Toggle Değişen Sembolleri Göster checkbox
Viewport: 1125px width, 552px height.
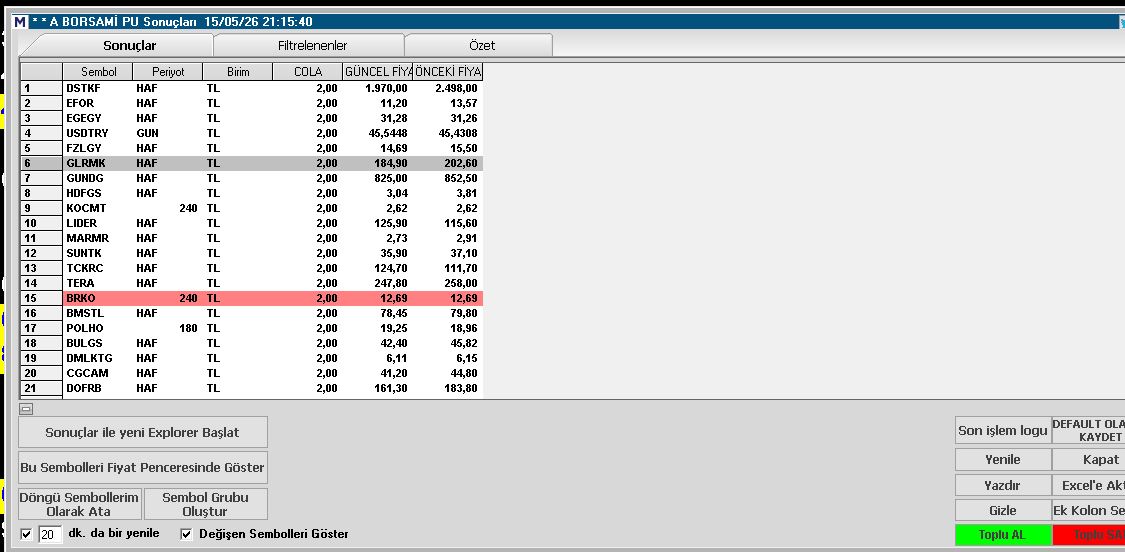tap(187, 534)
